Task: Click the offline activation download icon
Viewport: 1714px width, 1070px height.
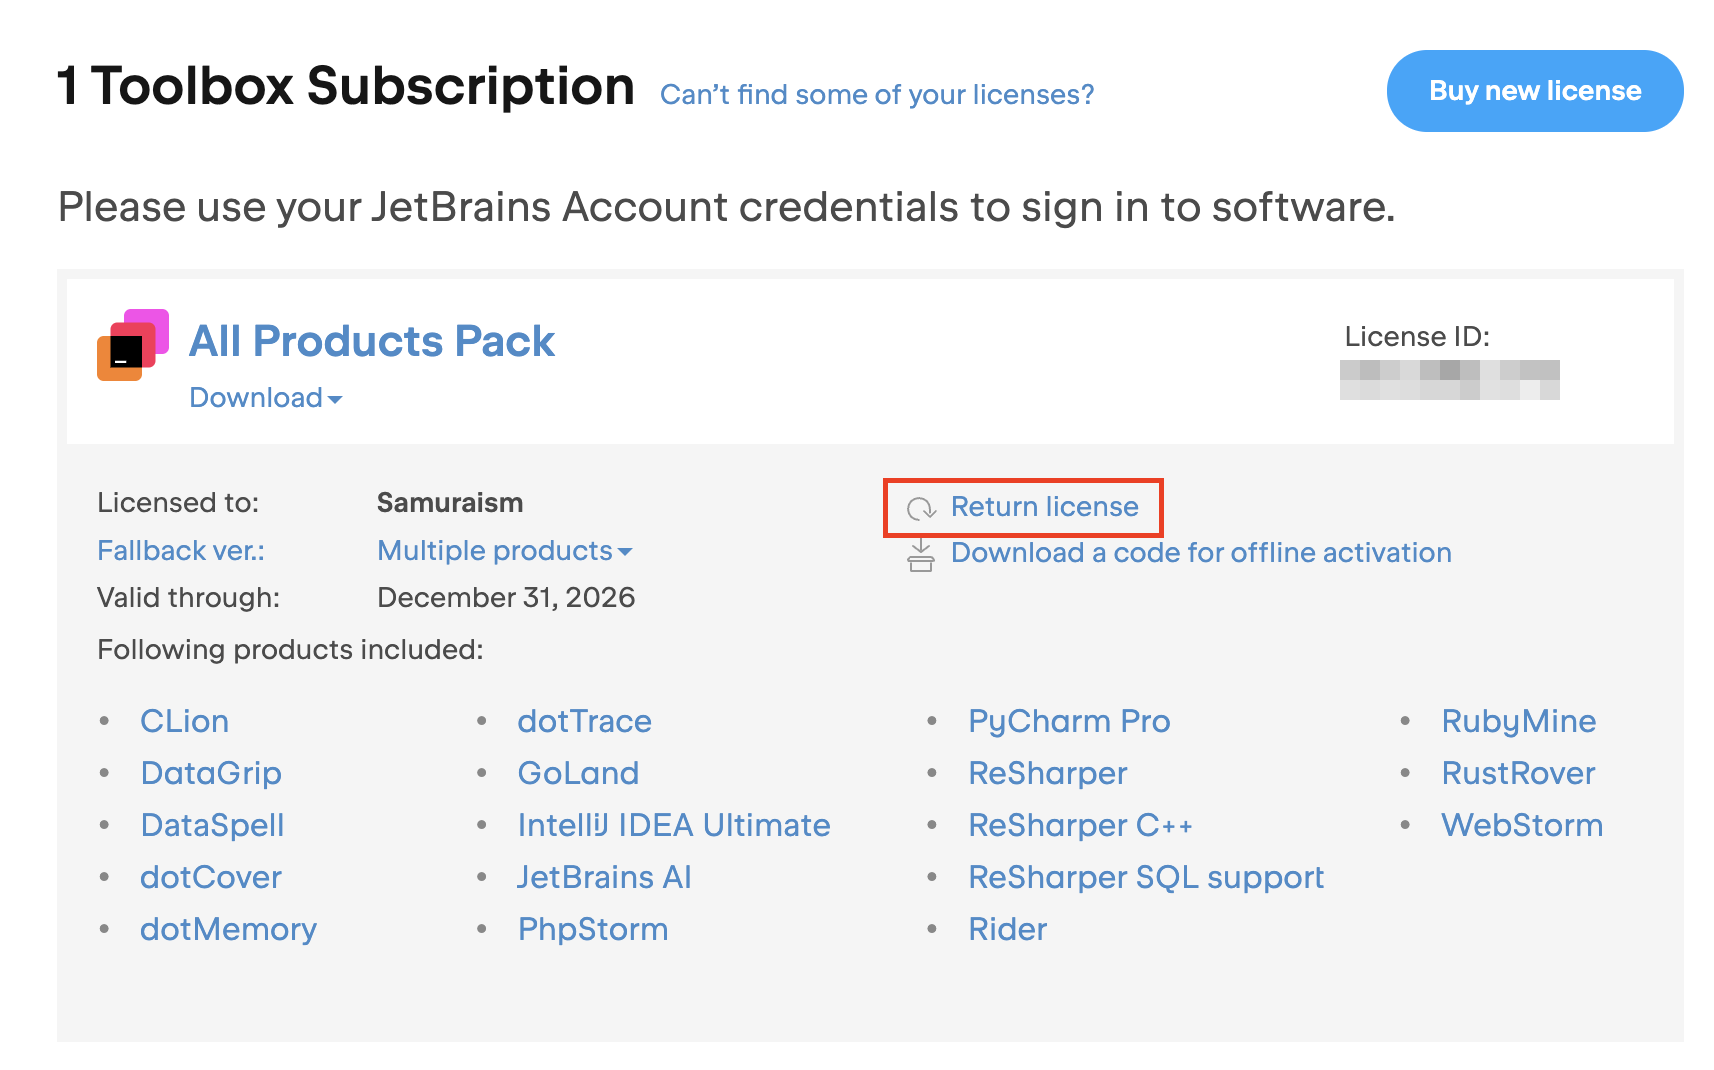Action: 921,554
